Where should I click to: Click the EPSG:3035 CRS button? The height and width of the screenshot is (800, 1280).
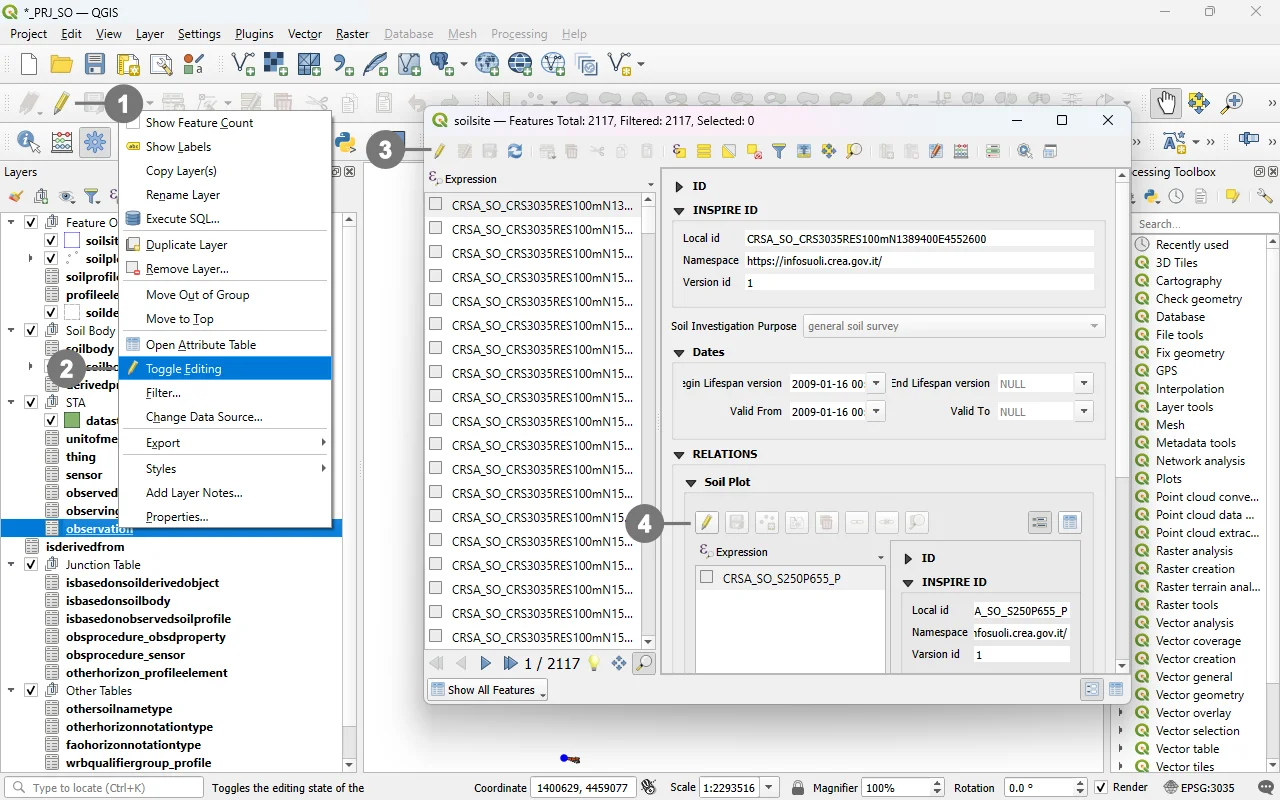coord(1198,788)
